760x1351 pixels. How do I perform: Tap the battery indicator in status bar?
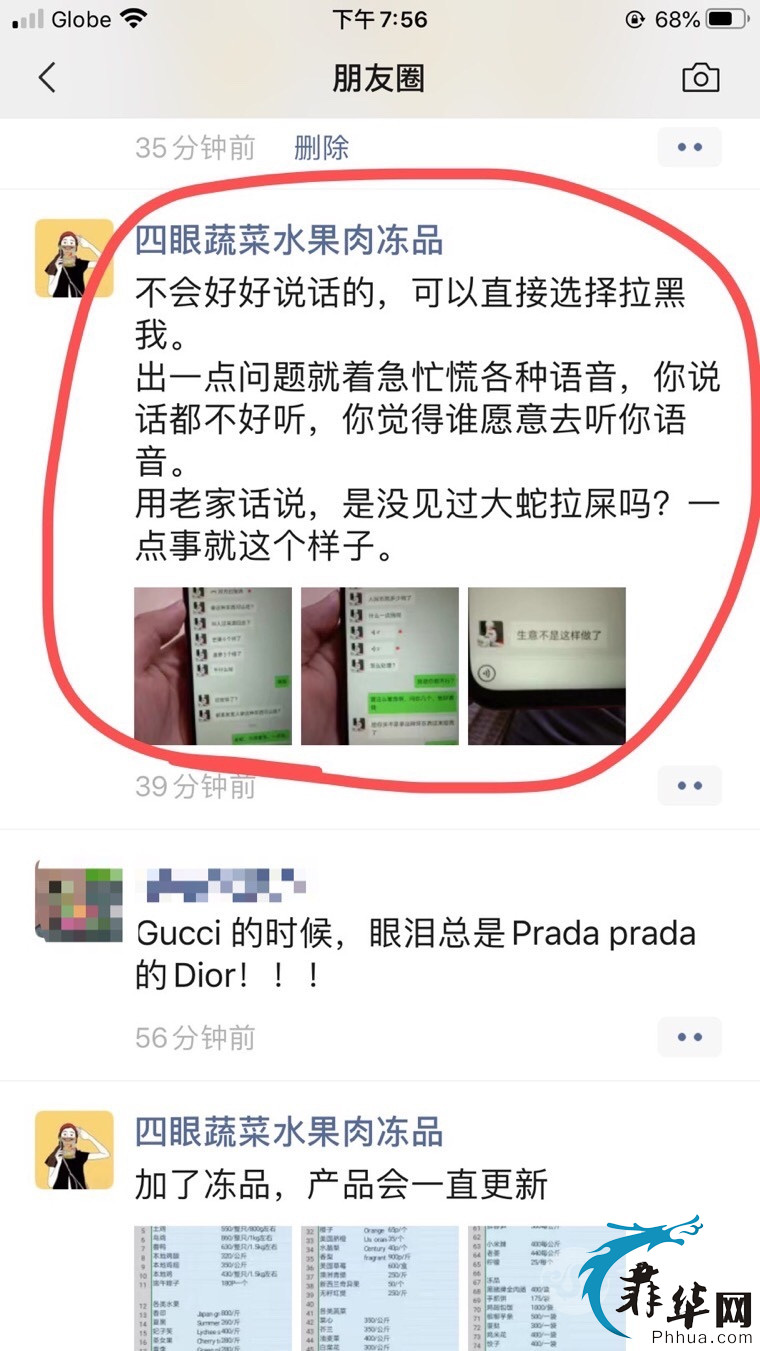[728, 19]
